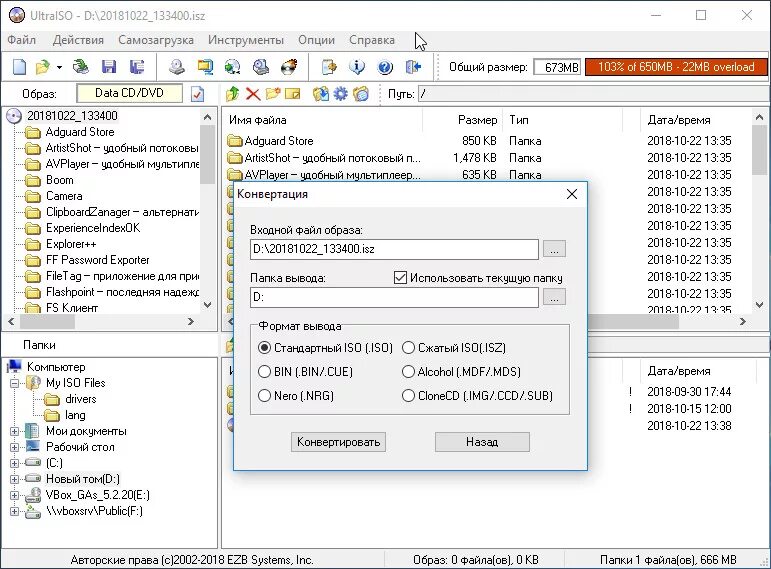Open the dropdown arrow next to Open icon
771x569 pixels.
[59, 67]
